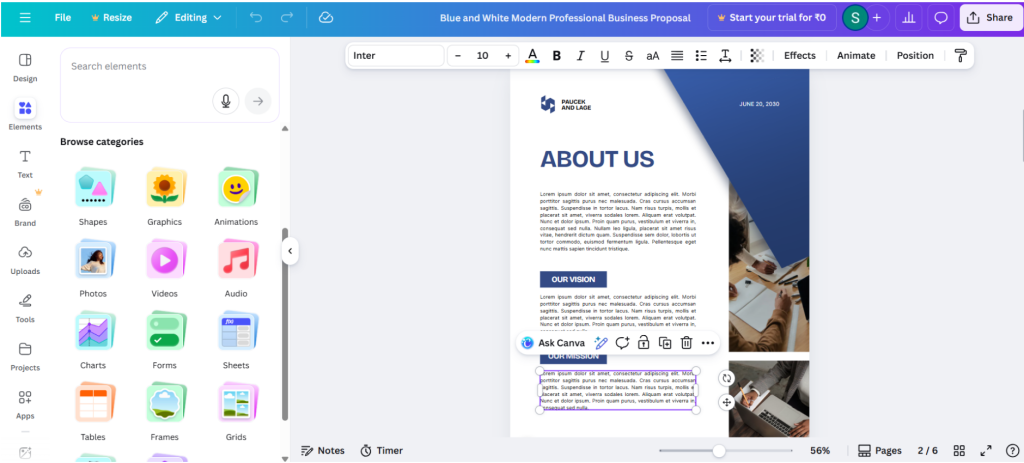
Task: Collapse the Elements side panel
Action: tap(290, 251)
